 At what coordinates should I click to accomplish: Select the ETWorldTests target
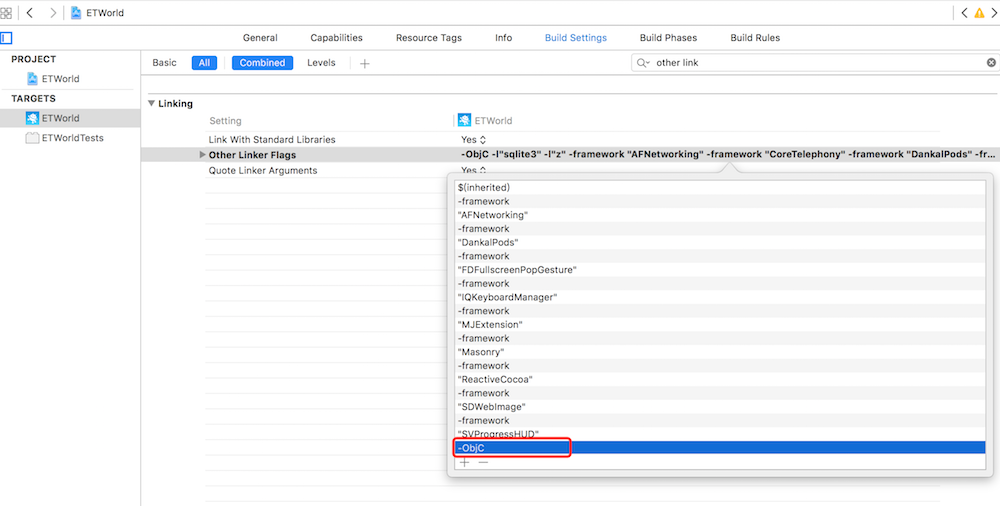tap(64, 138)
